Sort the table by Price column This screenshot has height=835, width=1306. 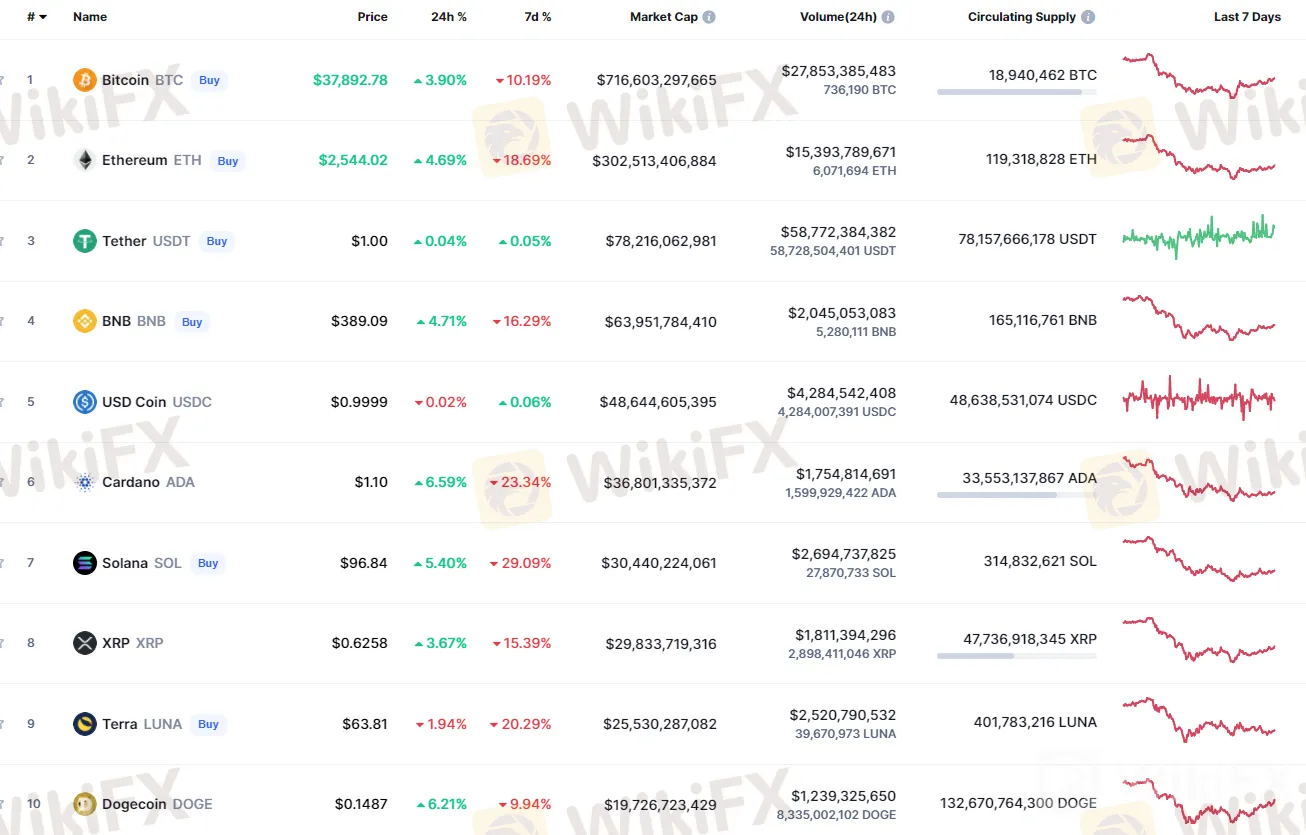click(x=372, y=17)
